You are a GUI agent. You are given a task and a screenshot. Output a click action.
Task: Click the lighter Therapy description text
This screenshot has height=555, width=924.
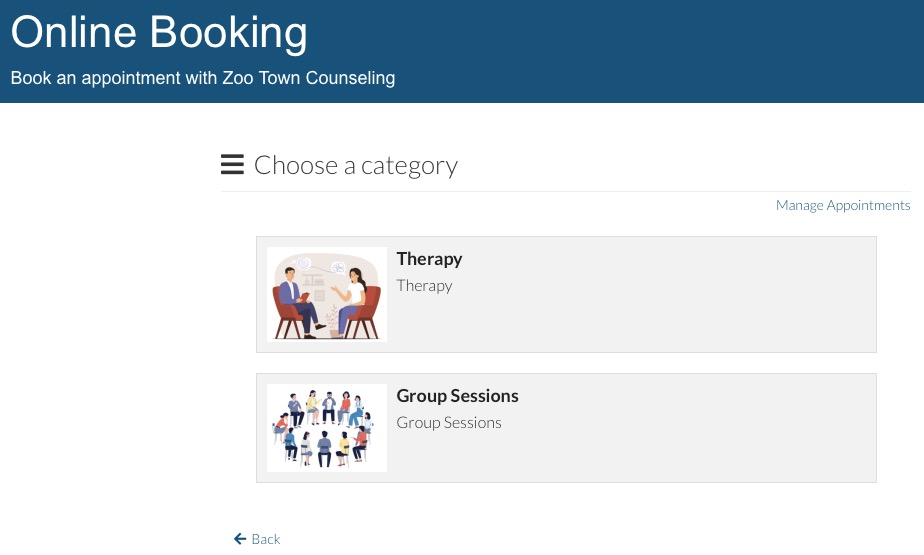click(424, 286)
